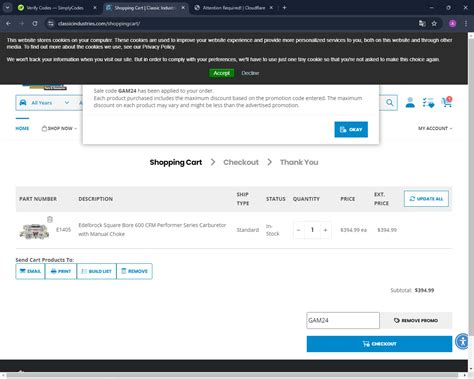474x379 pixels.
Task: Open the carburetor product thumbnail
Action: (x=34, y=231)
